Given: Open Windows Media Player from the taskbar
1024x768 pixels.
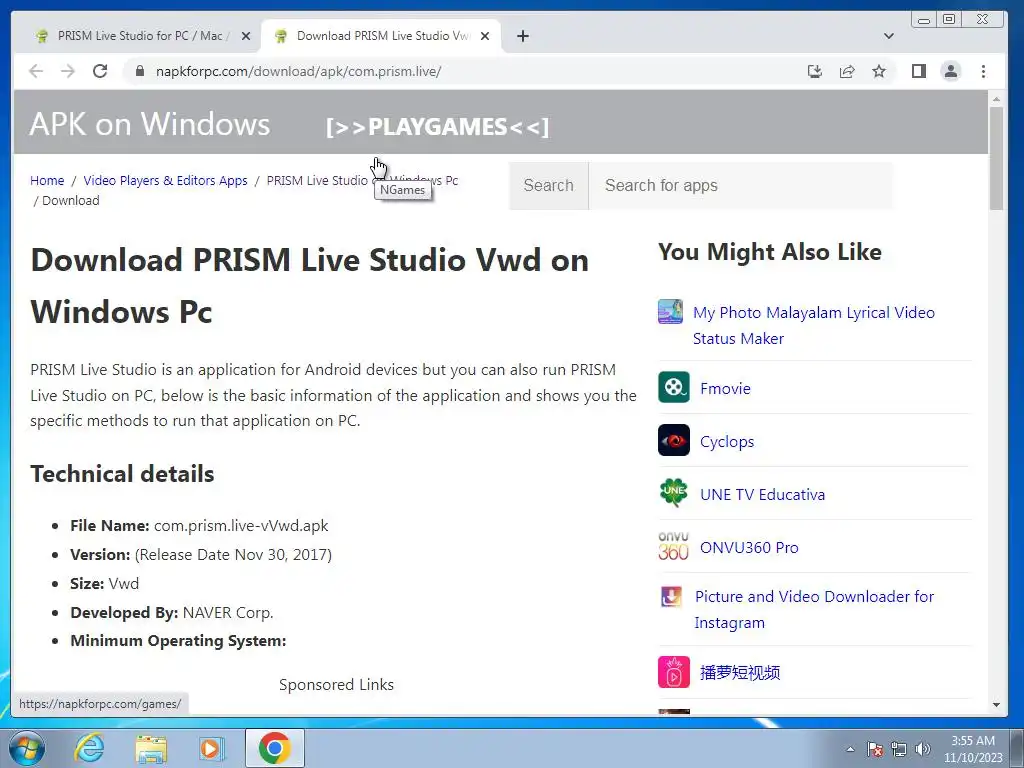Looking at the screenshot, I should click(x=211, y=749).
